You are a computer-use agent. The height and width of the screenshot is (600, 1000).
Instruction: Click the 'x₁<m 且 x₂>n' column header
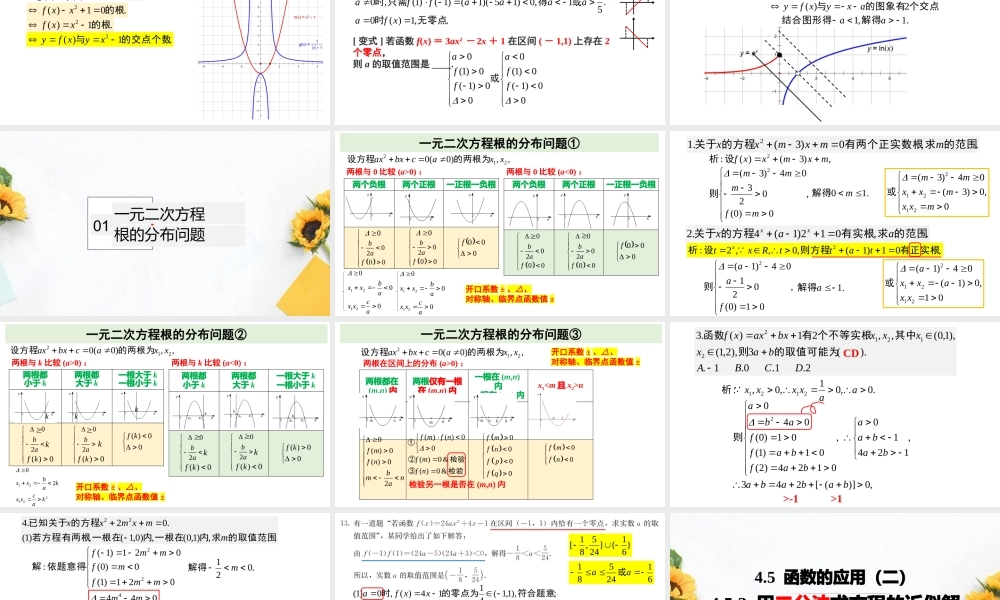[560, 386]
